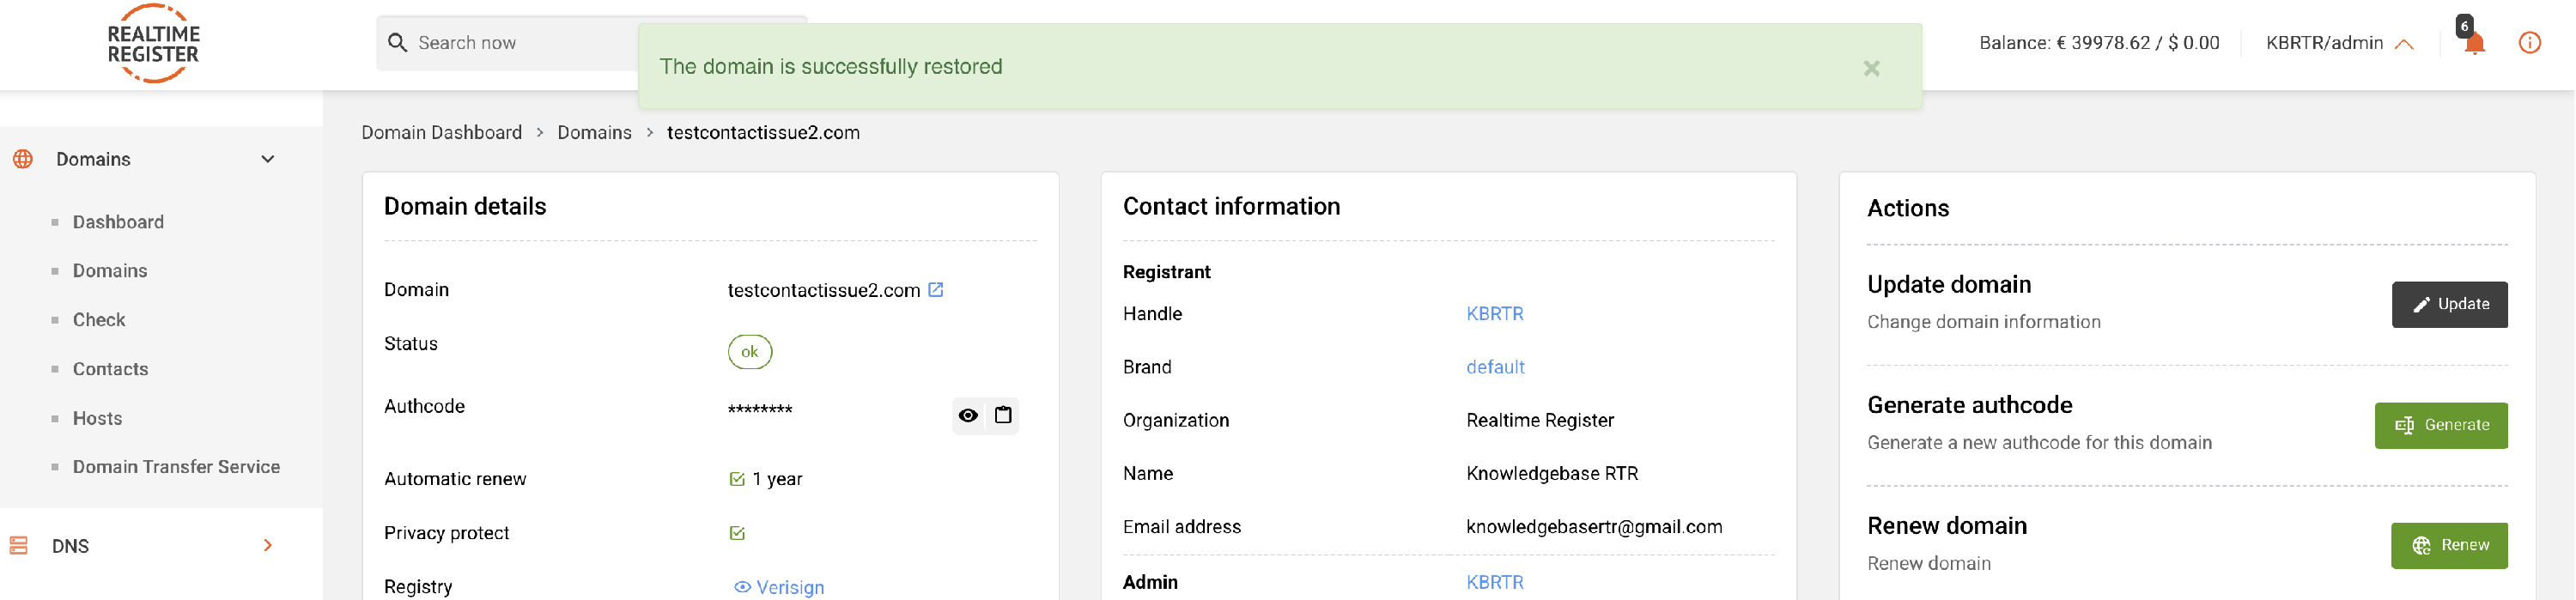This screenshot has height=600, width=2576.
Task: Open external link icon beside domain name
Action: (936, 290)
